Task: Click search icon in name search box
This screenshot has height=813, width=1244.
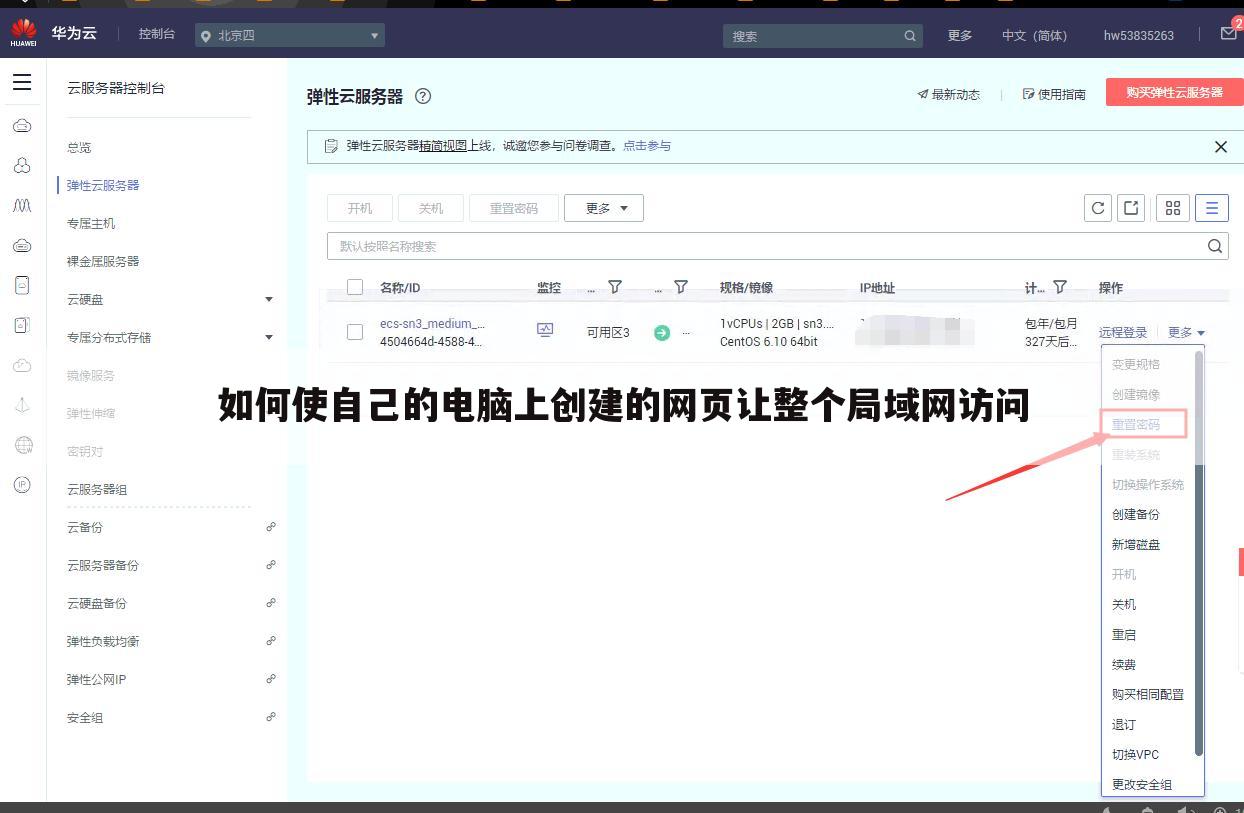Action: pos(1215,246)
